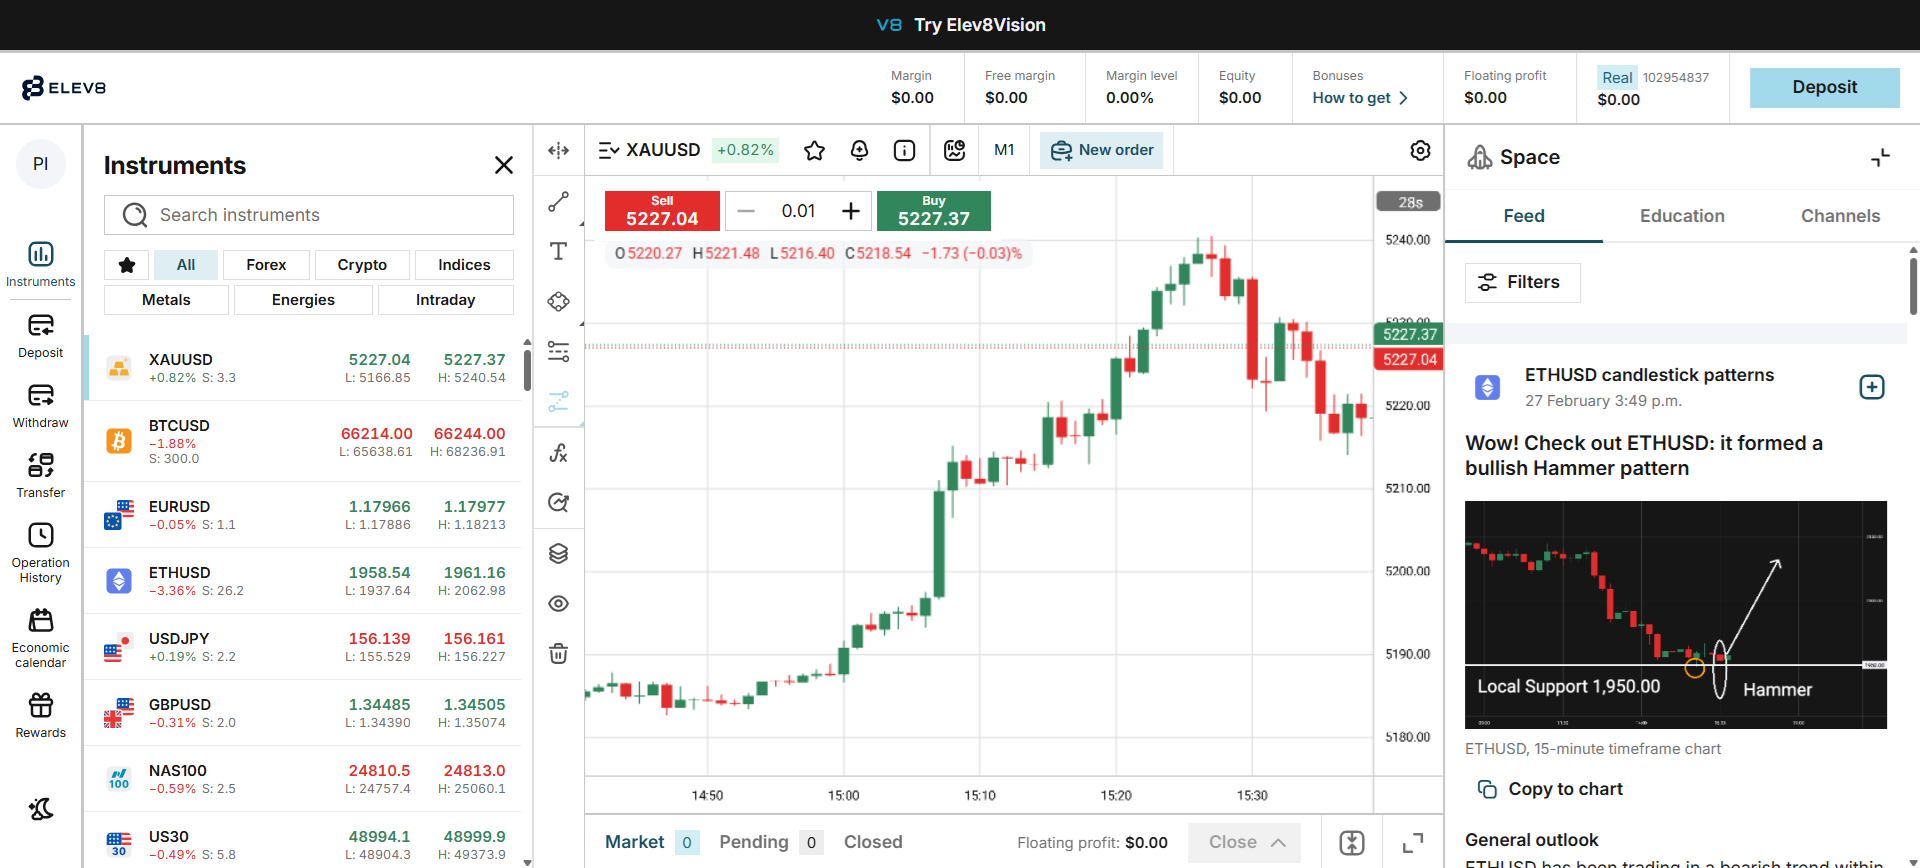
Task: Follow the How to get bonuses link
Action: 1360,98
